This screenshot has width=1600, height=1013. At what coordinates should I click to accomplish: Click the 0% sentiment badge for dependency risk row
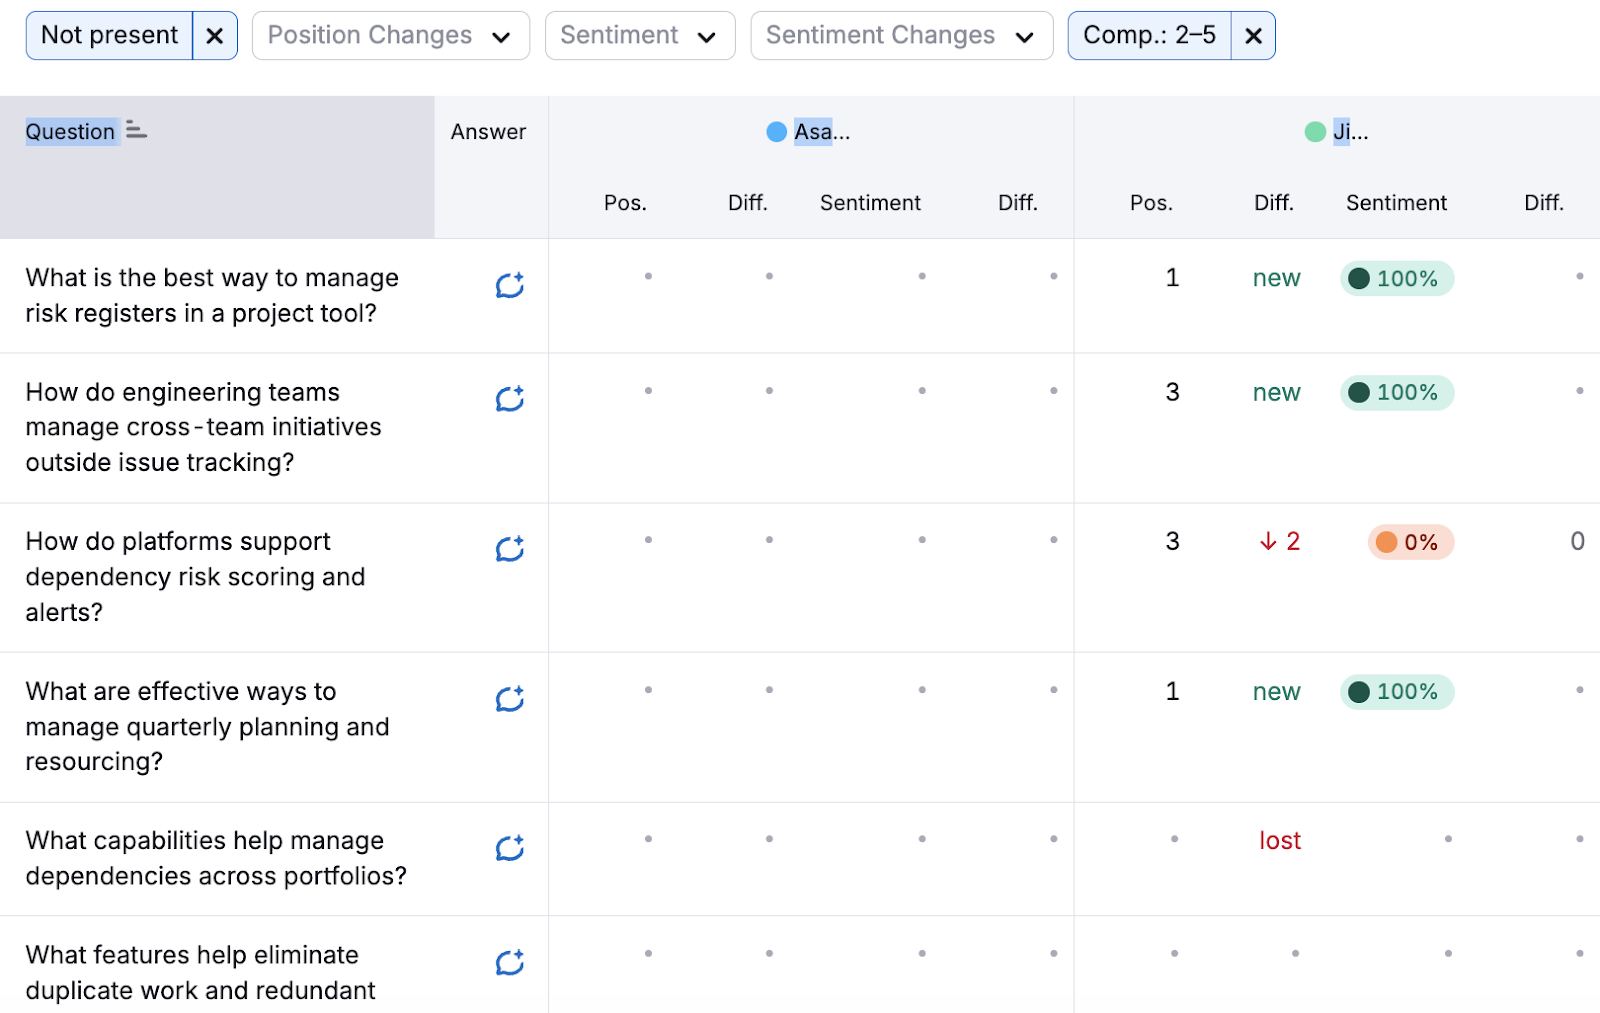(1411, 542)
